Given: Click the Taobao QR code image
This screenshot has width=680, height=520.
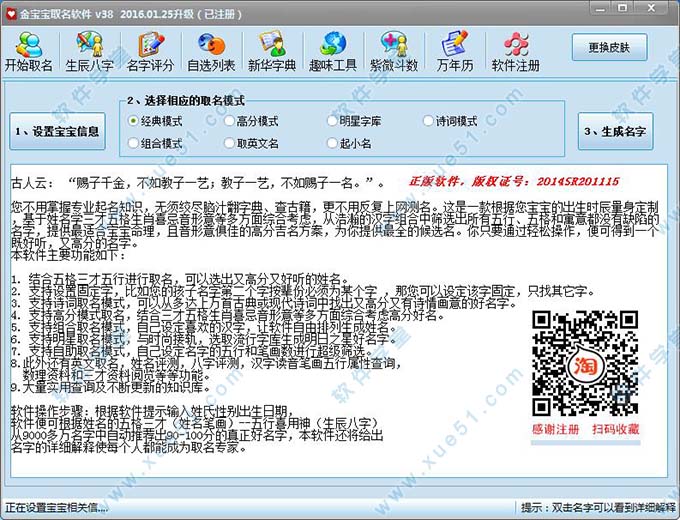Looking at the screenshot, I should [x=585, y=363].
